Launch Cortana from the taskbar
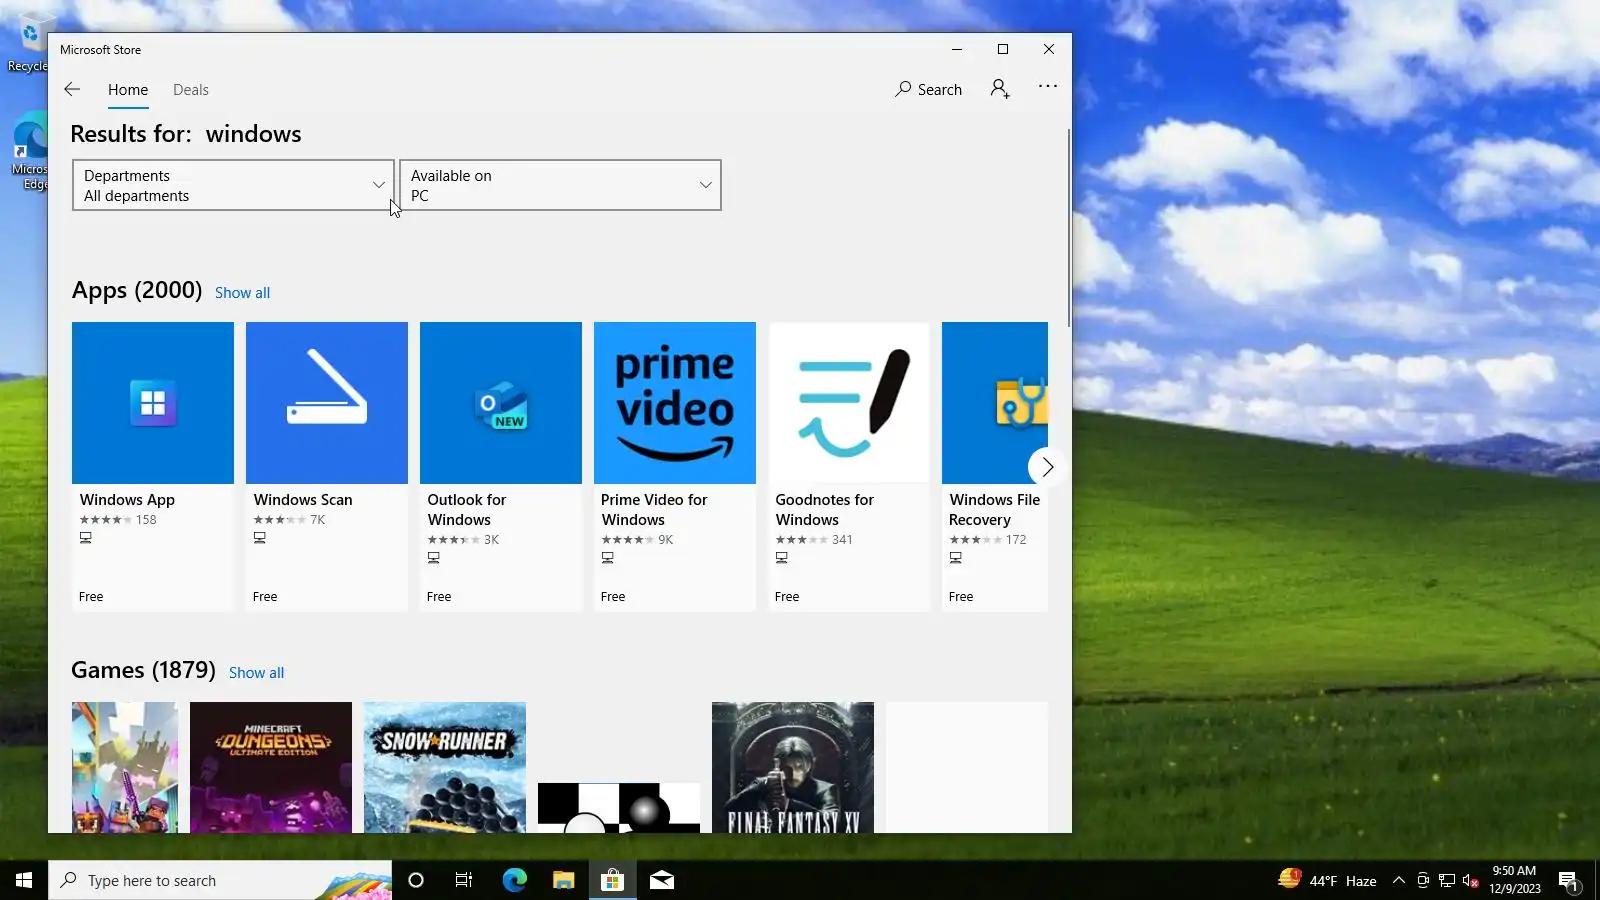Image resolution: width=1600 pixels, height=900 pixels. coord(416,880)
